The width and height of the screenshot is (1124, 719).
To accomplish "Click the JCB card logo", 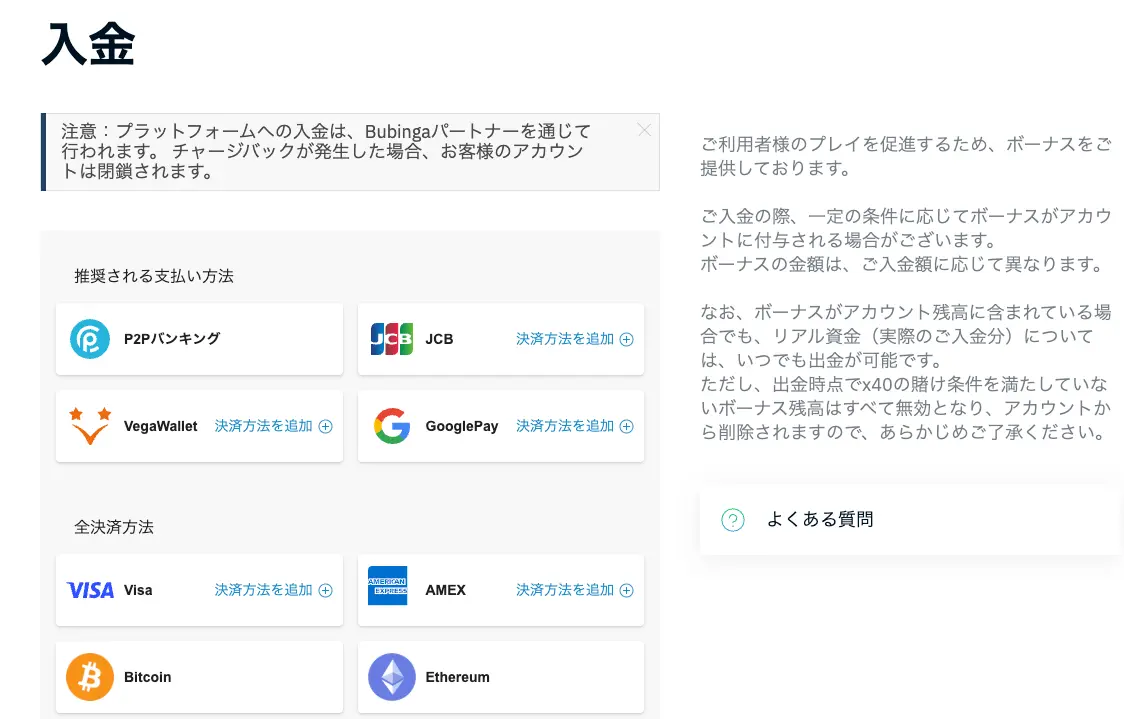I will [x=391, y=339].
